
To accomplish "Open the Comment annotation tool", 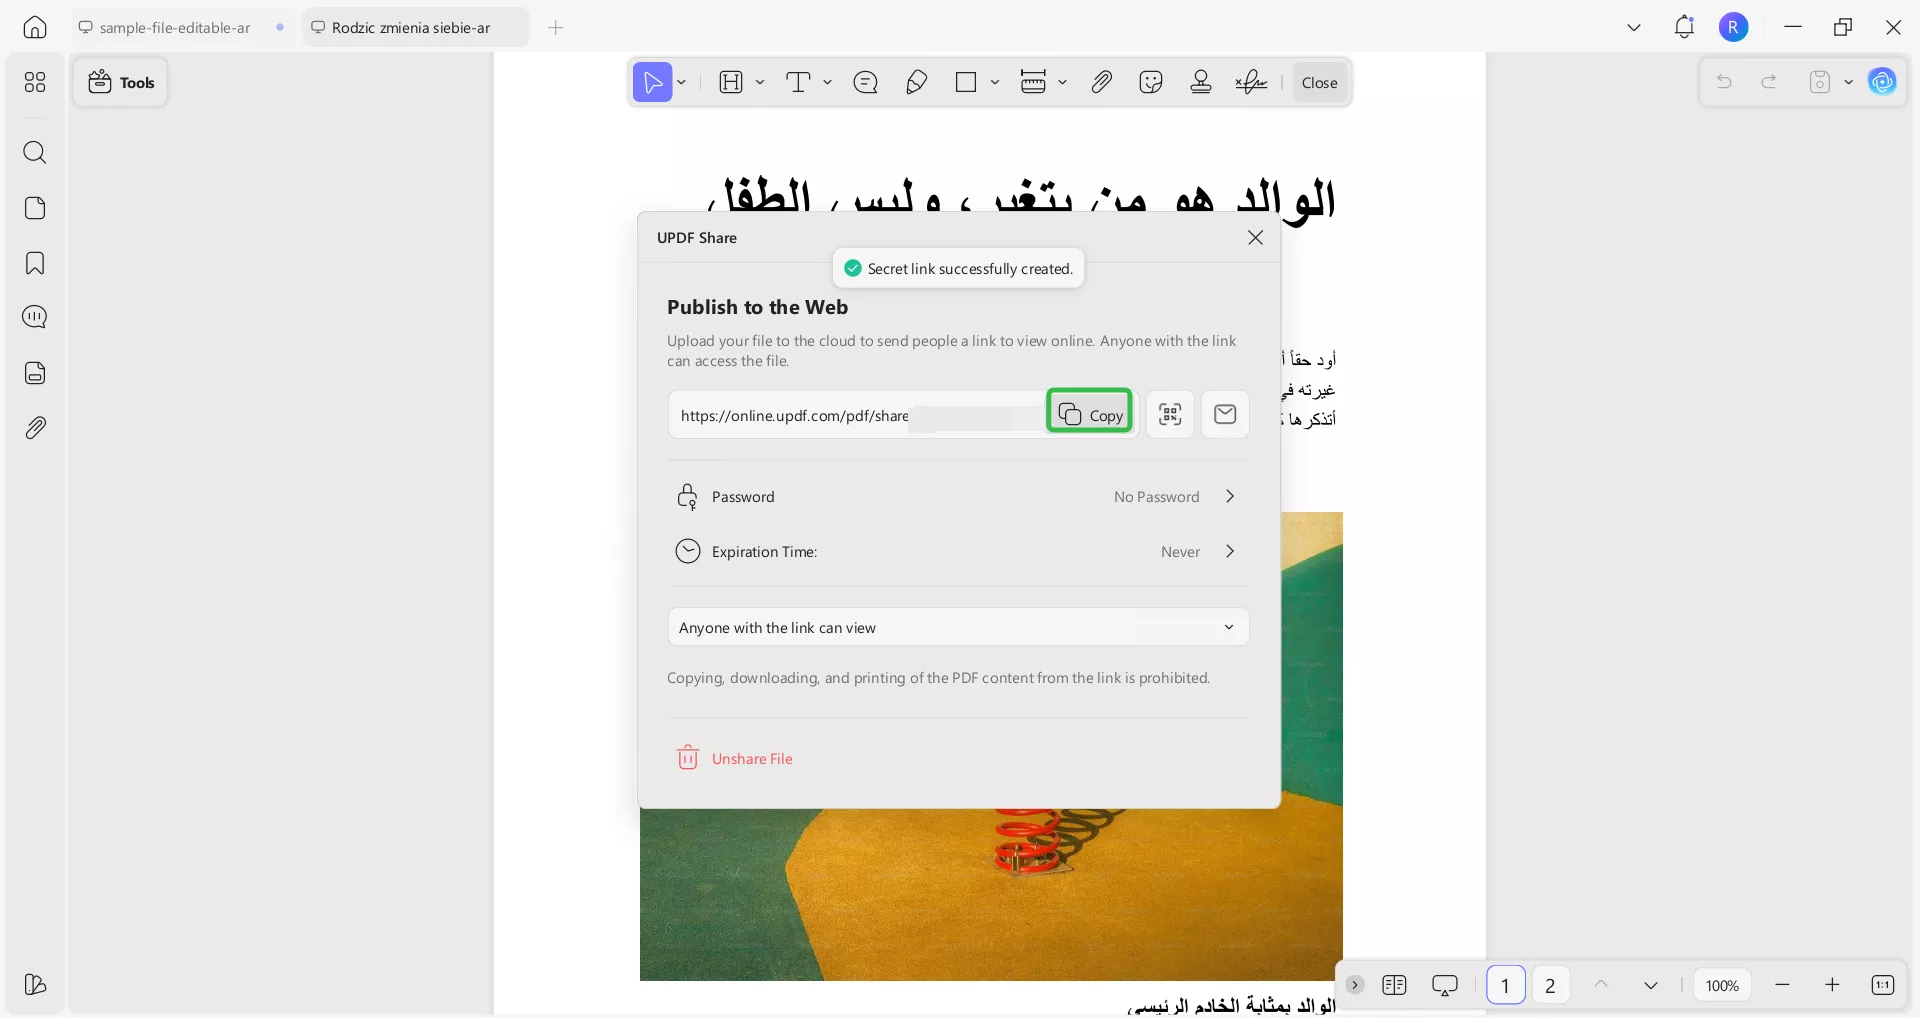I will tap(866, 82).
